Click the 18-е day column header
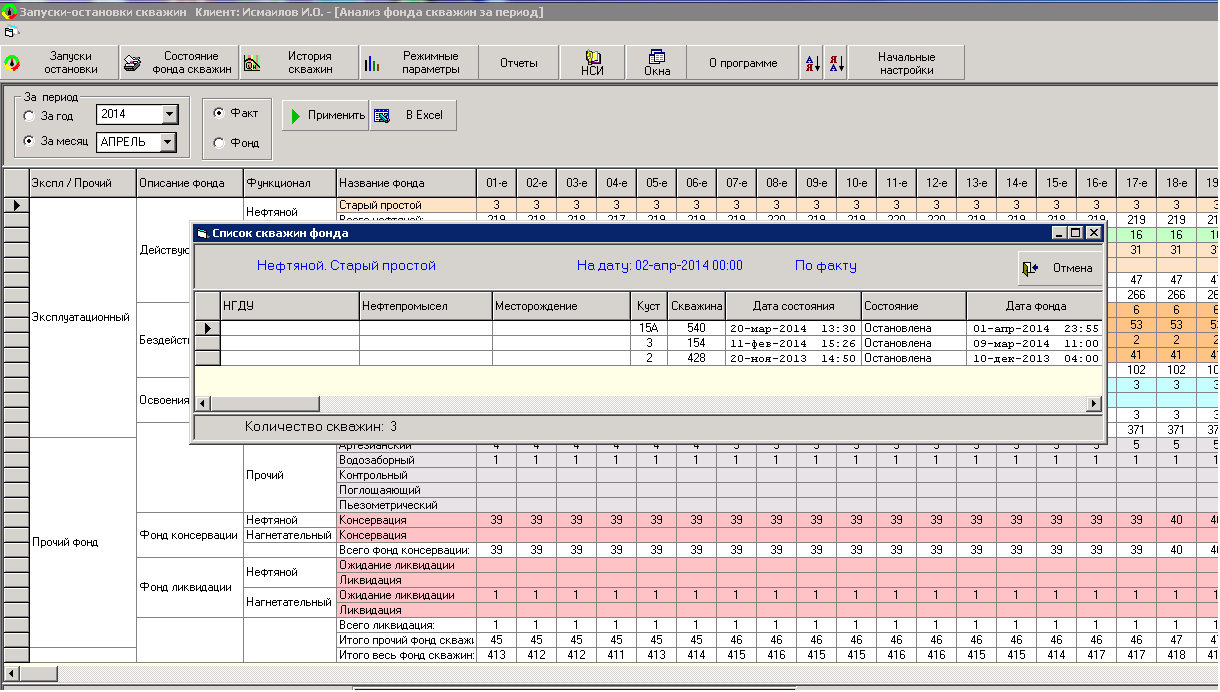Image resolution: width=1220 pixels, height=692 pixels. 1176,183
